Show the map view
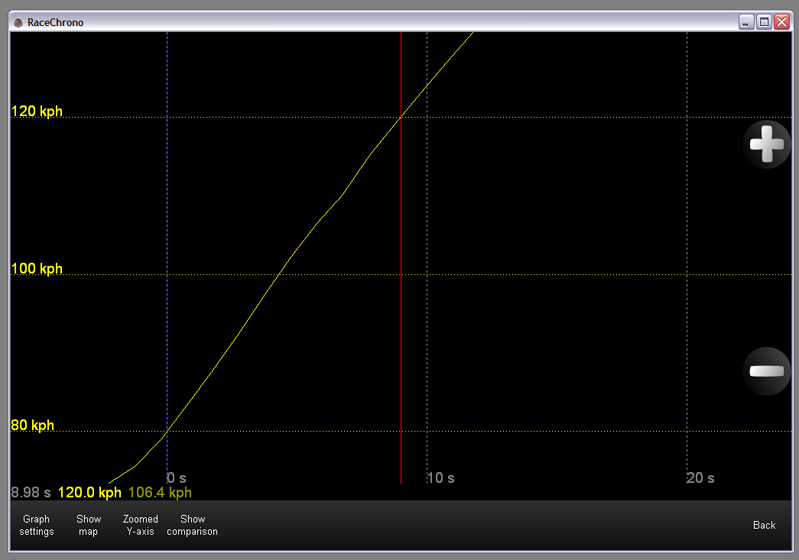Image resolution: width=799 pixels, height=560 pixels. (x=89, y=525)
